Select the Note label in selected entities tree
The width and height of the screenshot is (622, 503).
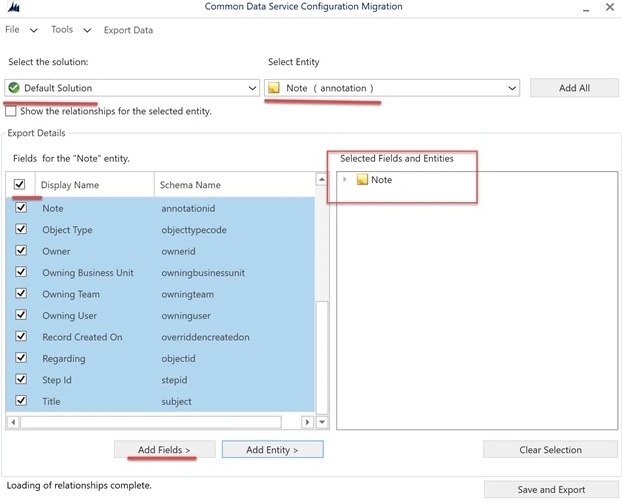382,180
